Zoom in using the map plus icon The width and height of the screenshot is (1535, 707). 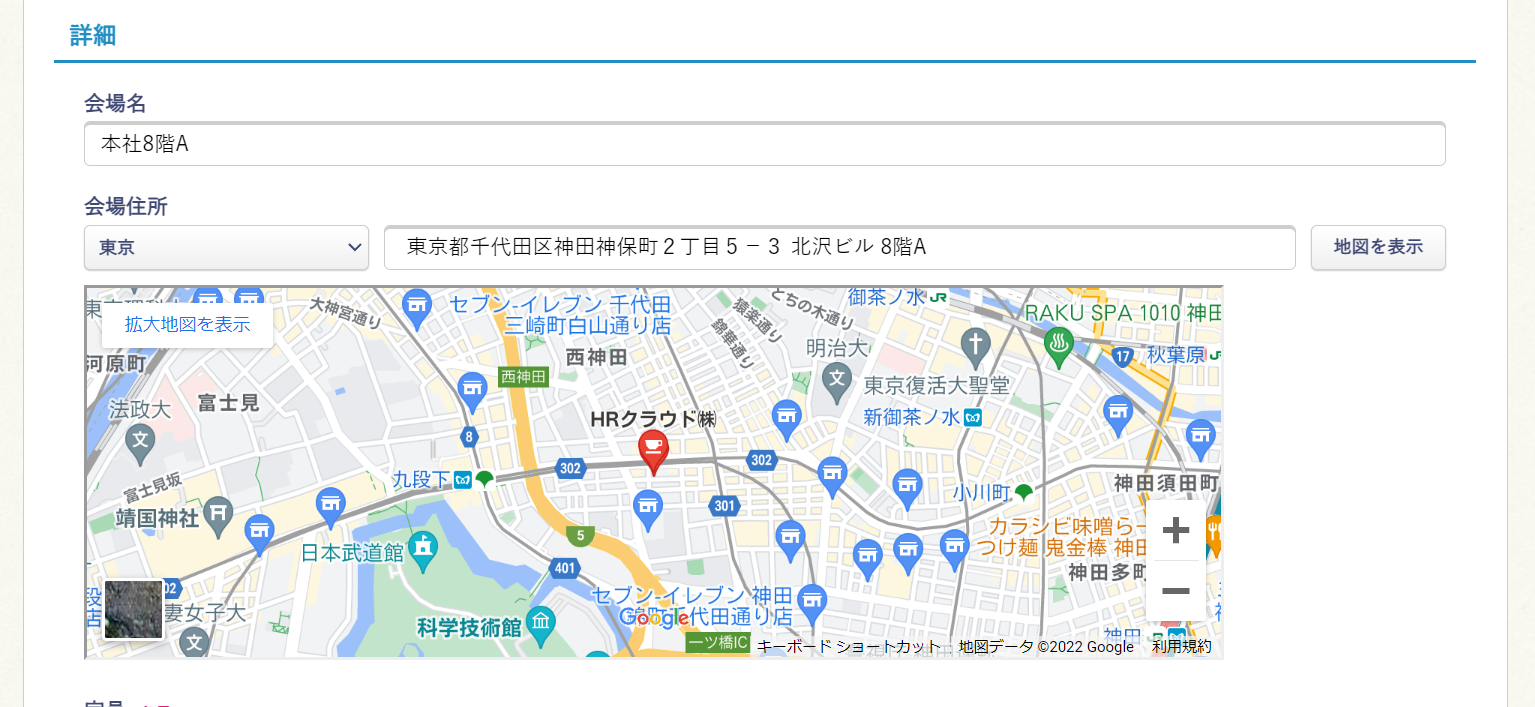(x=1174, y=530)
